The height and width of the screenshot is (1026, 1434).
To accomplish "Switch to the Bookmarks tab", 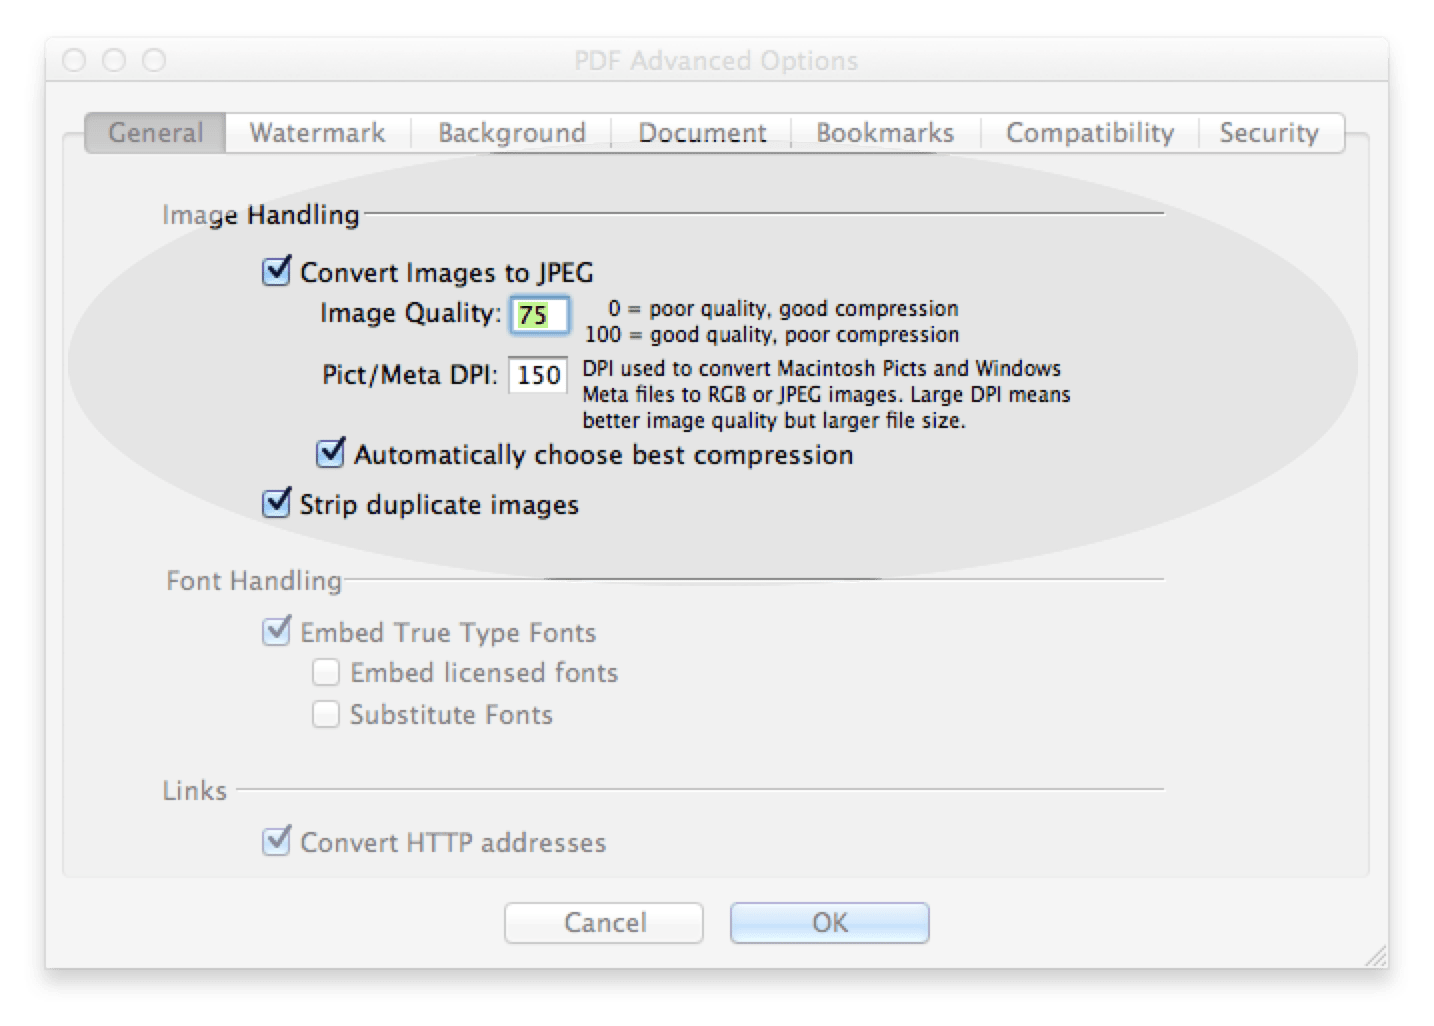I will click(x=886, y=132).
